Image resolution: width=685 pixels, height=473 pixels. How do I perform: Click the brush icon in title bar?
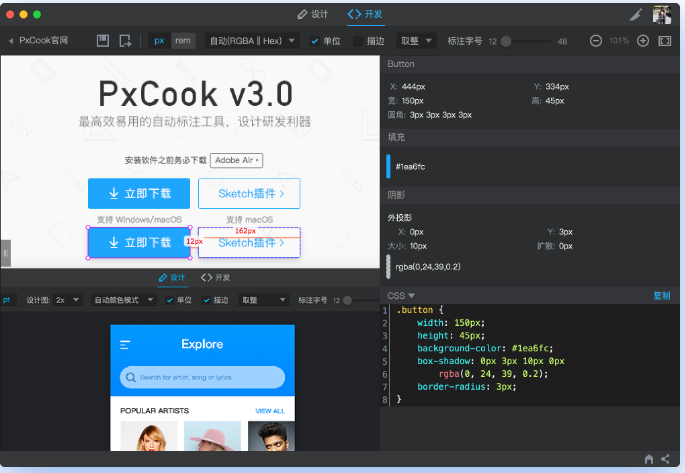point(636,15)
